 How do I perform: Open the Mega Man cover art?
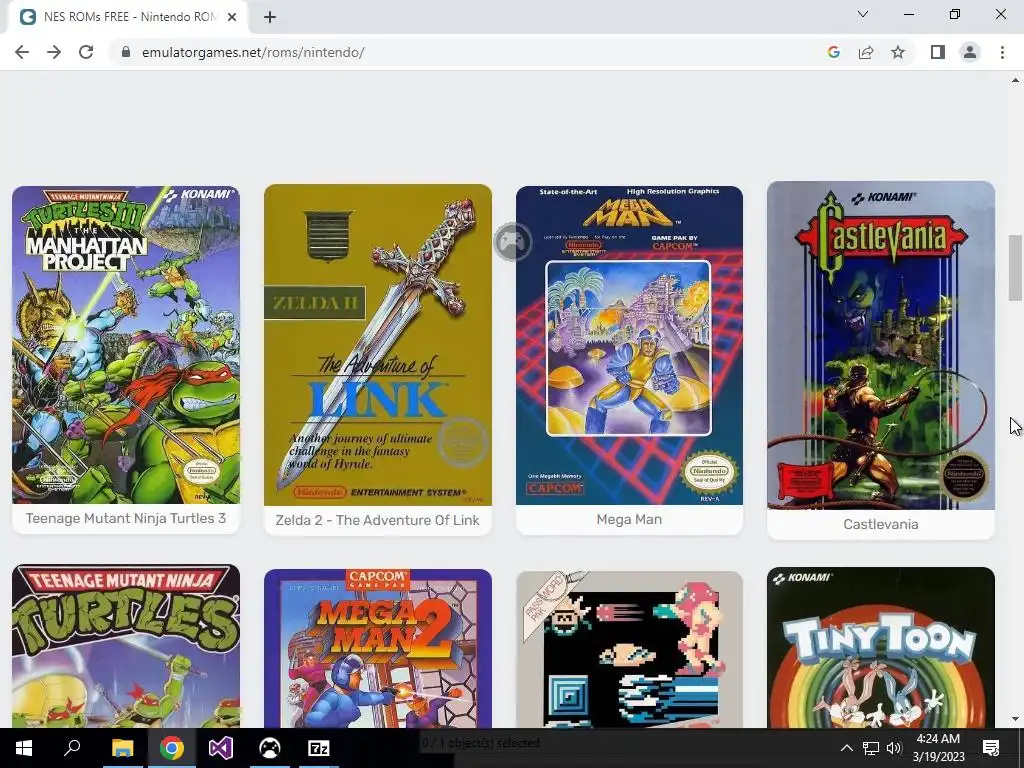630,345
